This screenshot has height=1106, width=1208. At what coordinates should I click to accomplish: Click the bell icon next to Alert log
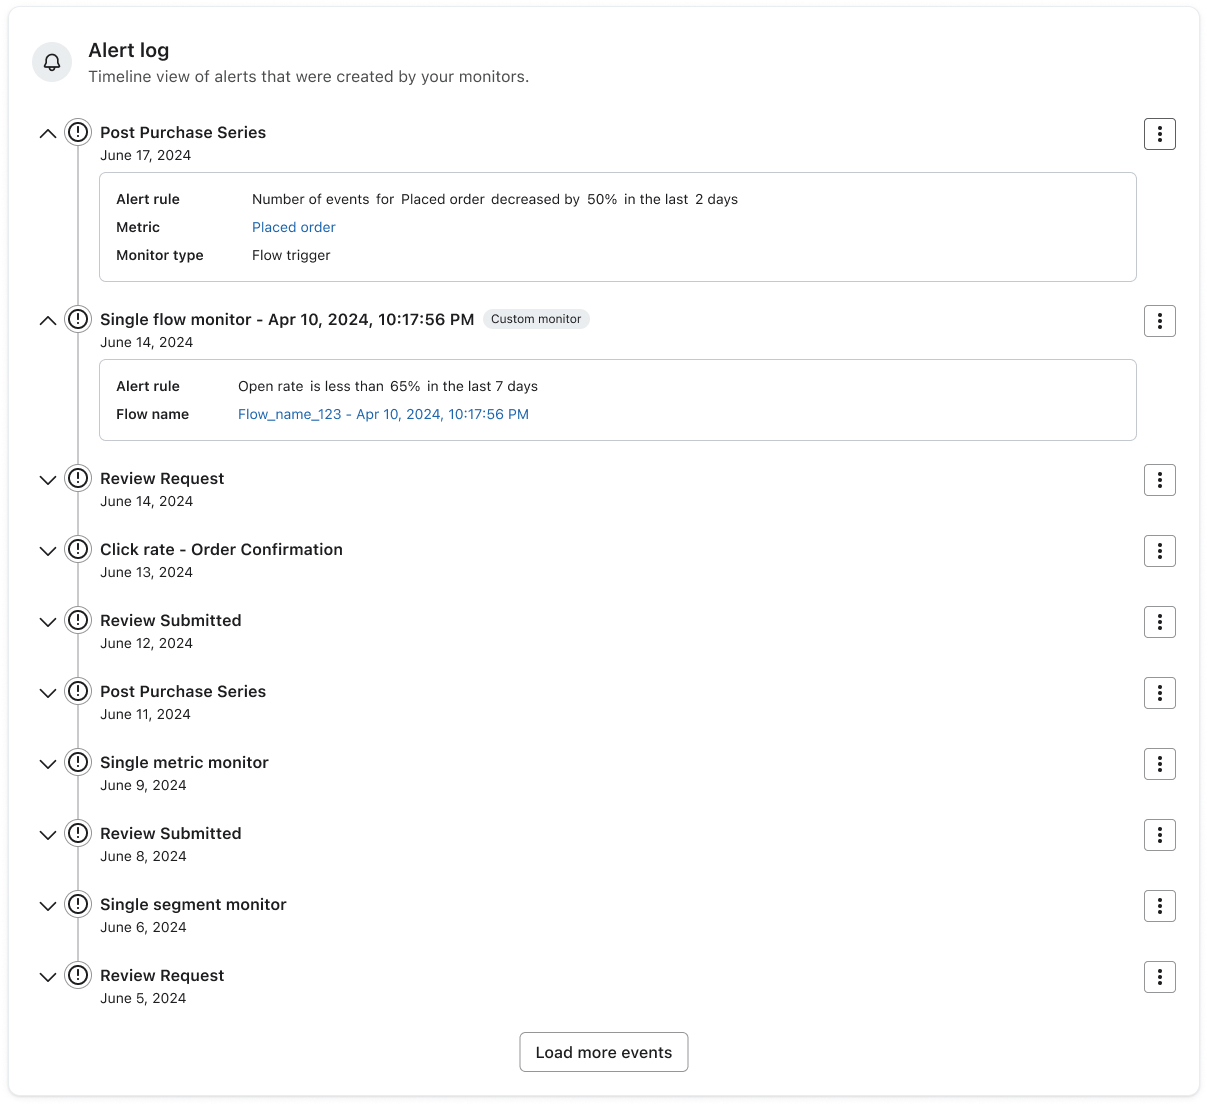coord(51,62)
